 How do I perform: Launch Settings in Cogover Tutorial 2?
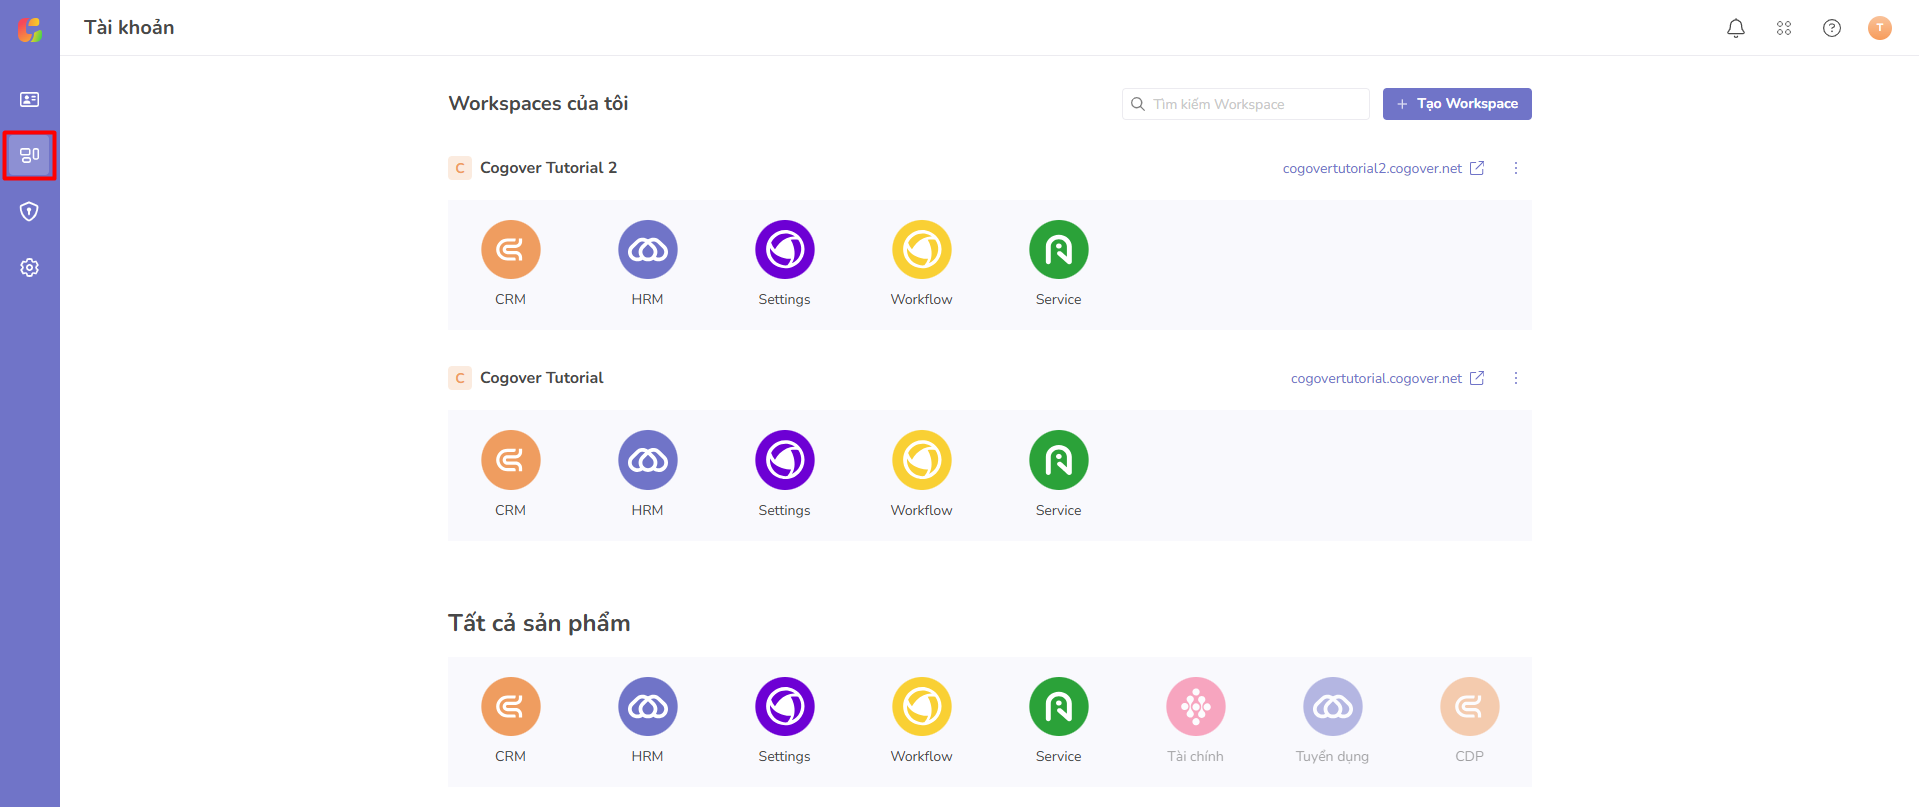785,250
